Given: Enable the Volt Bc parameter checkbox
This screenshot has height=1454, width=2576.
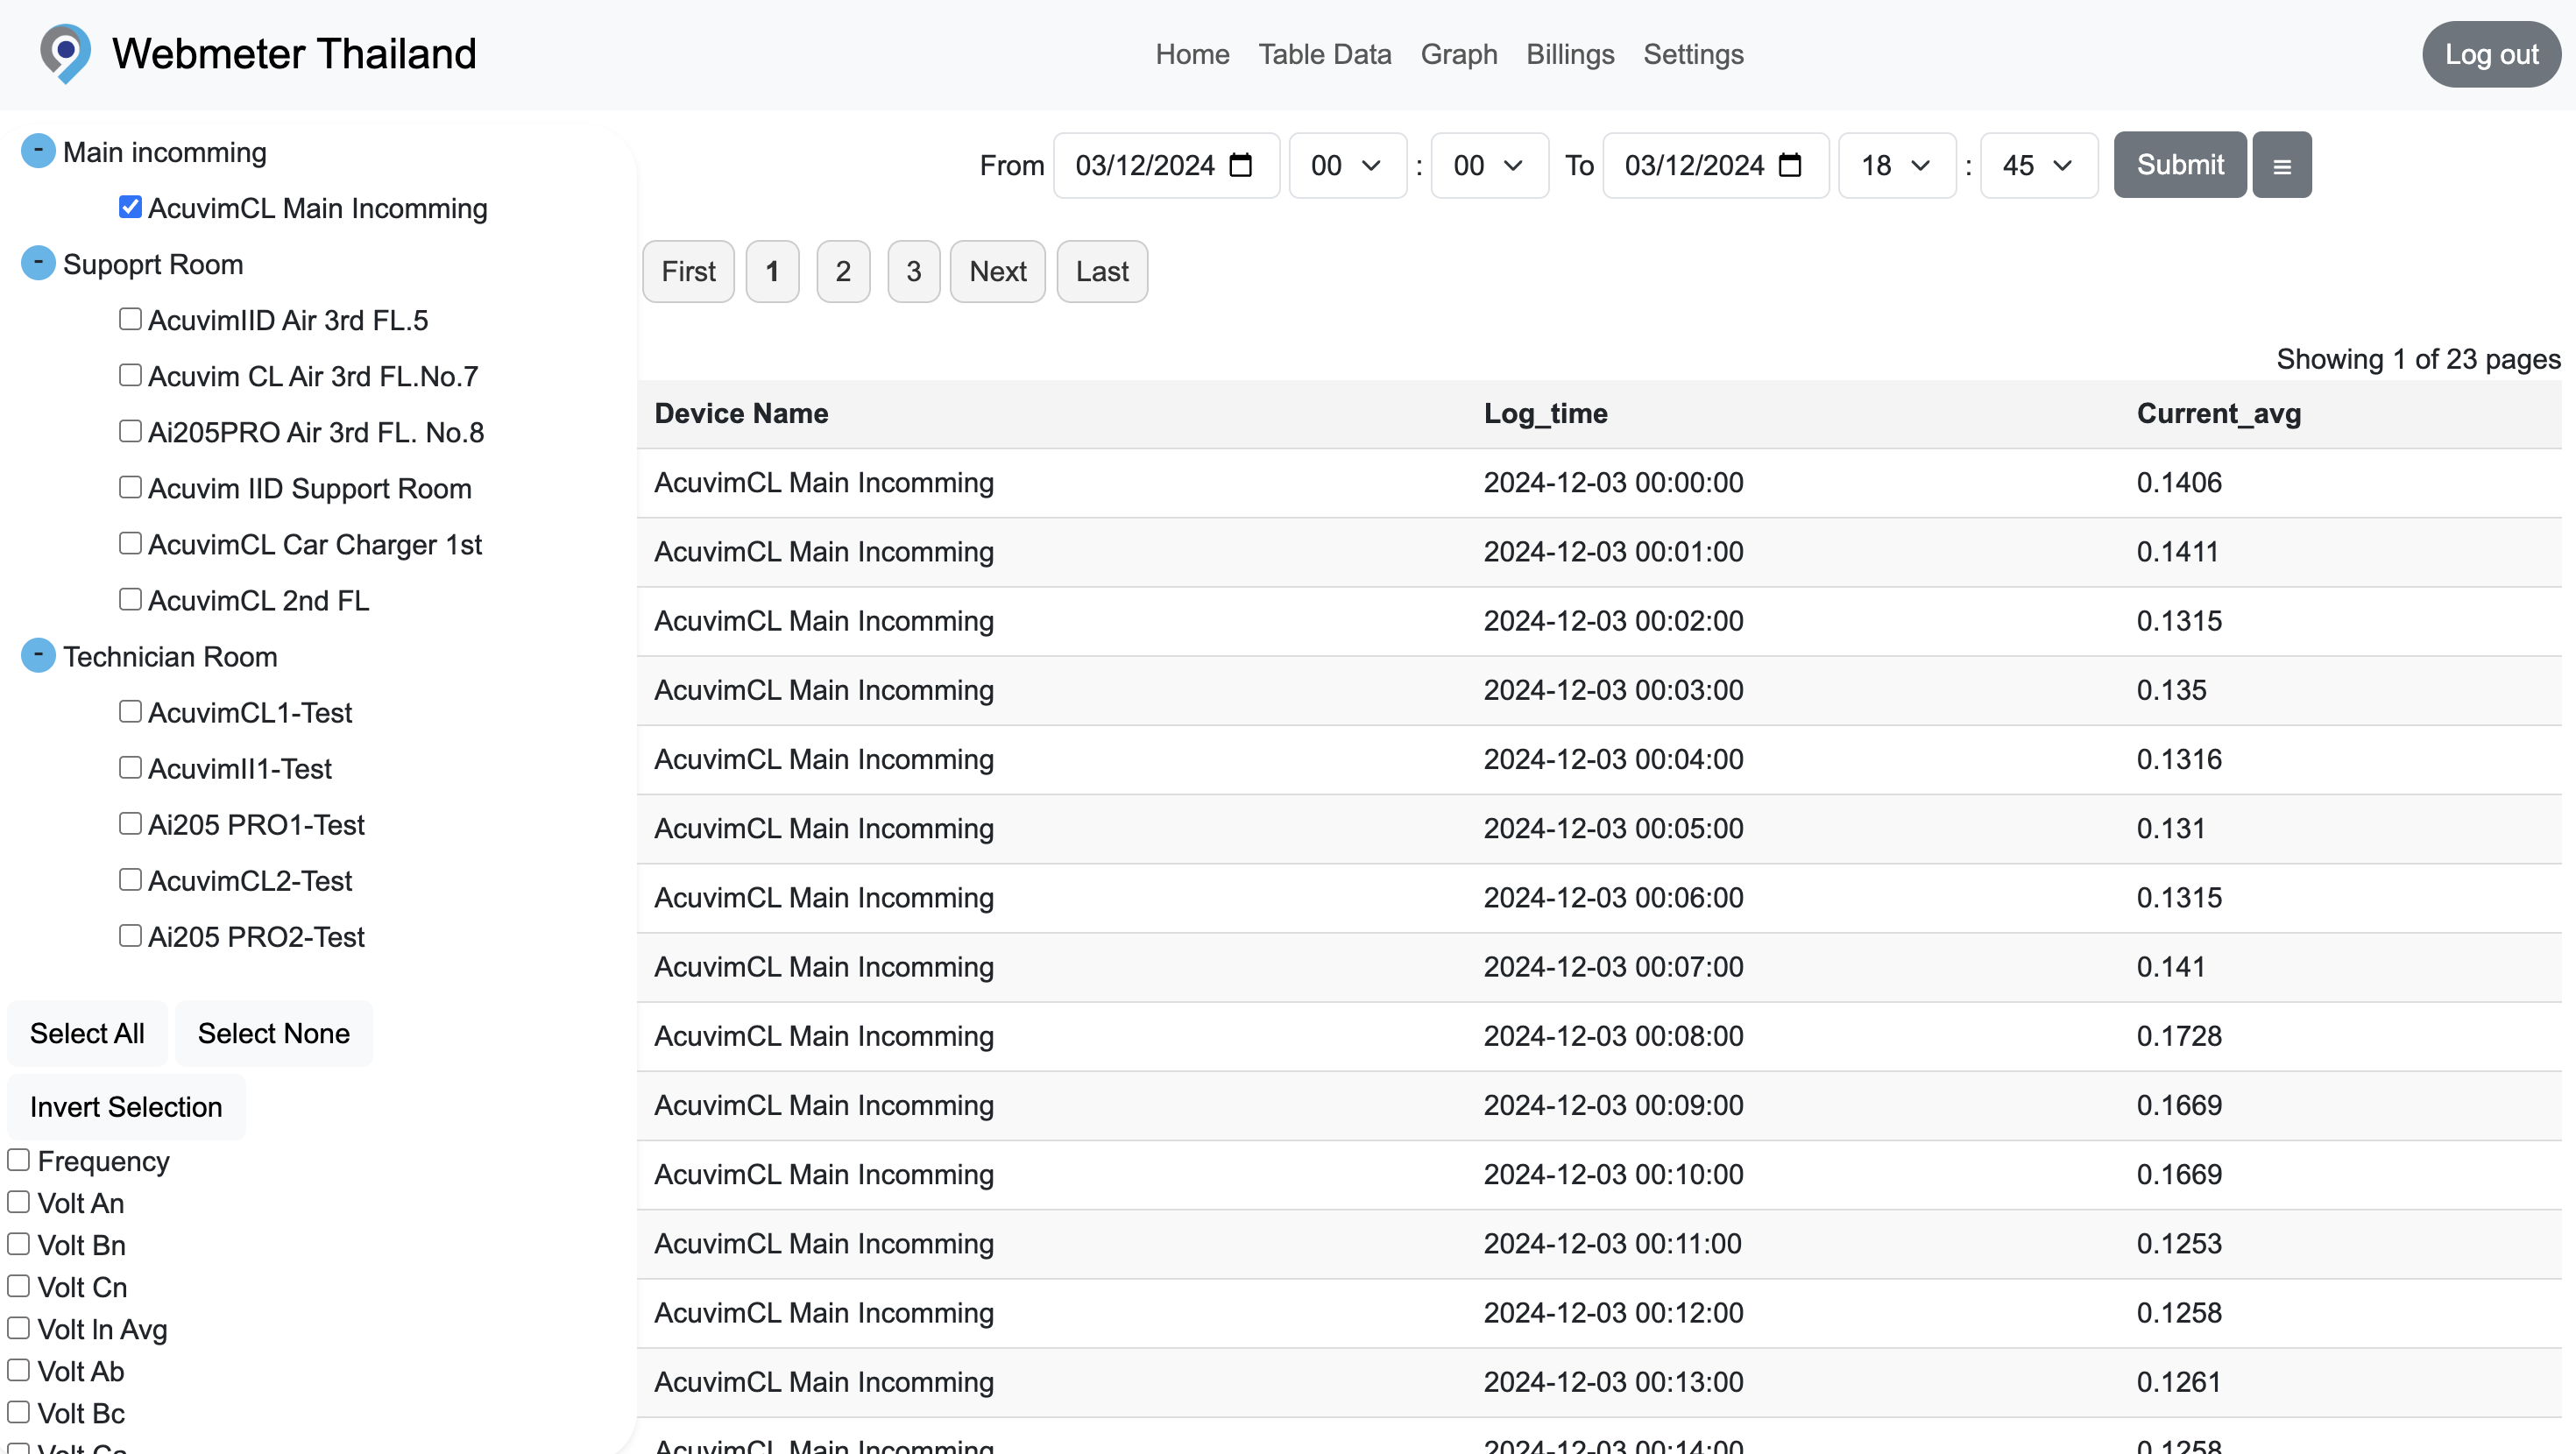Looking at the screenshot, I should click(19, 1412).
